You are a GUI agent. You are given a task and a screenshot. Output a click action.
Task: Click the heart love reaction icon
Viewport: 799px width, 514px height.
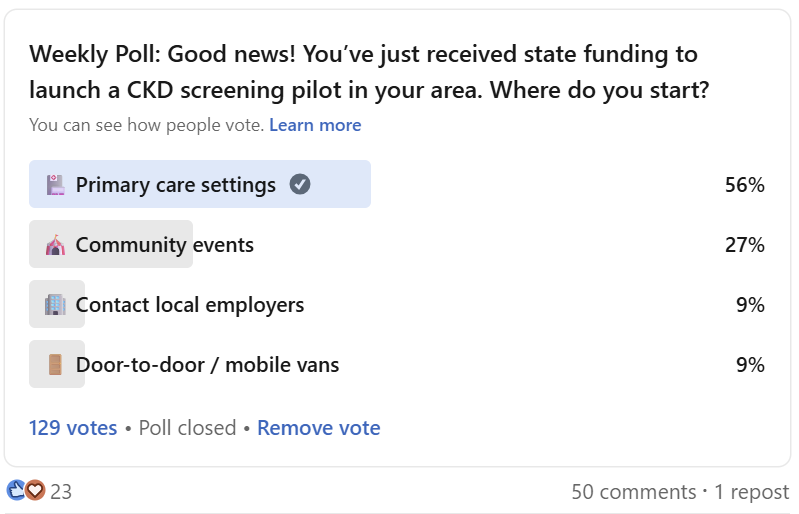(x=35, y=491)
